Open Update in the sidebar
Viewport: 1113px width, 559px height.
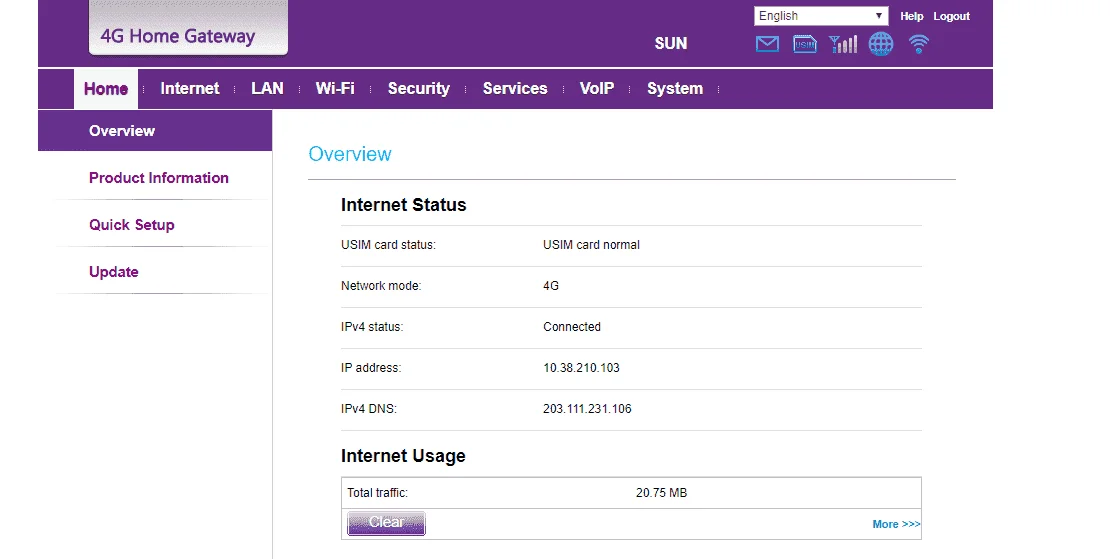pos(114,272)
